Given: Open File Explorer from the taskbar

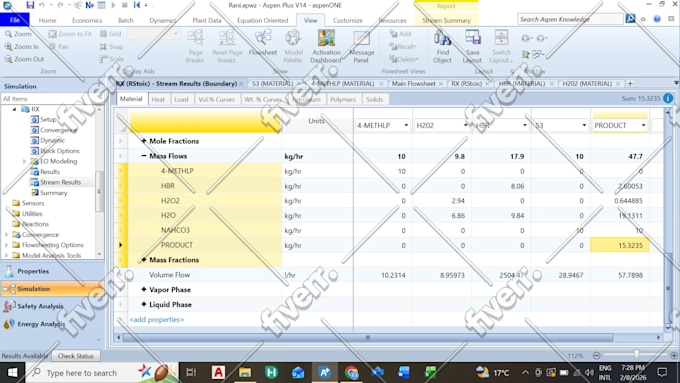Looking at the screenshot, I should click(x=245, y=372).
